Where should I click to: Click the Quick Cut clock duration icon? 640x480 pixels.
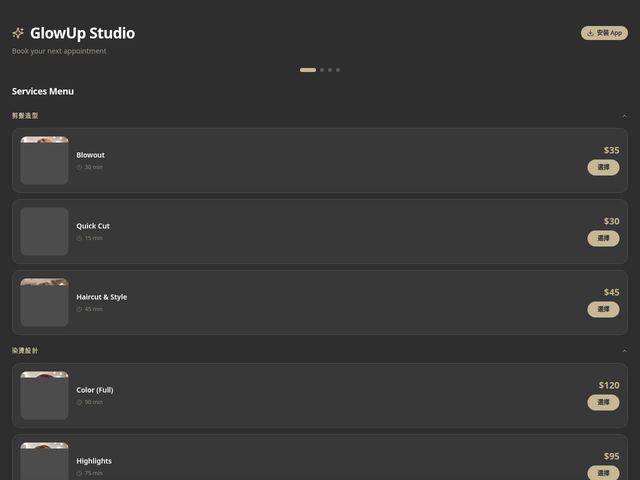(79, 238)
